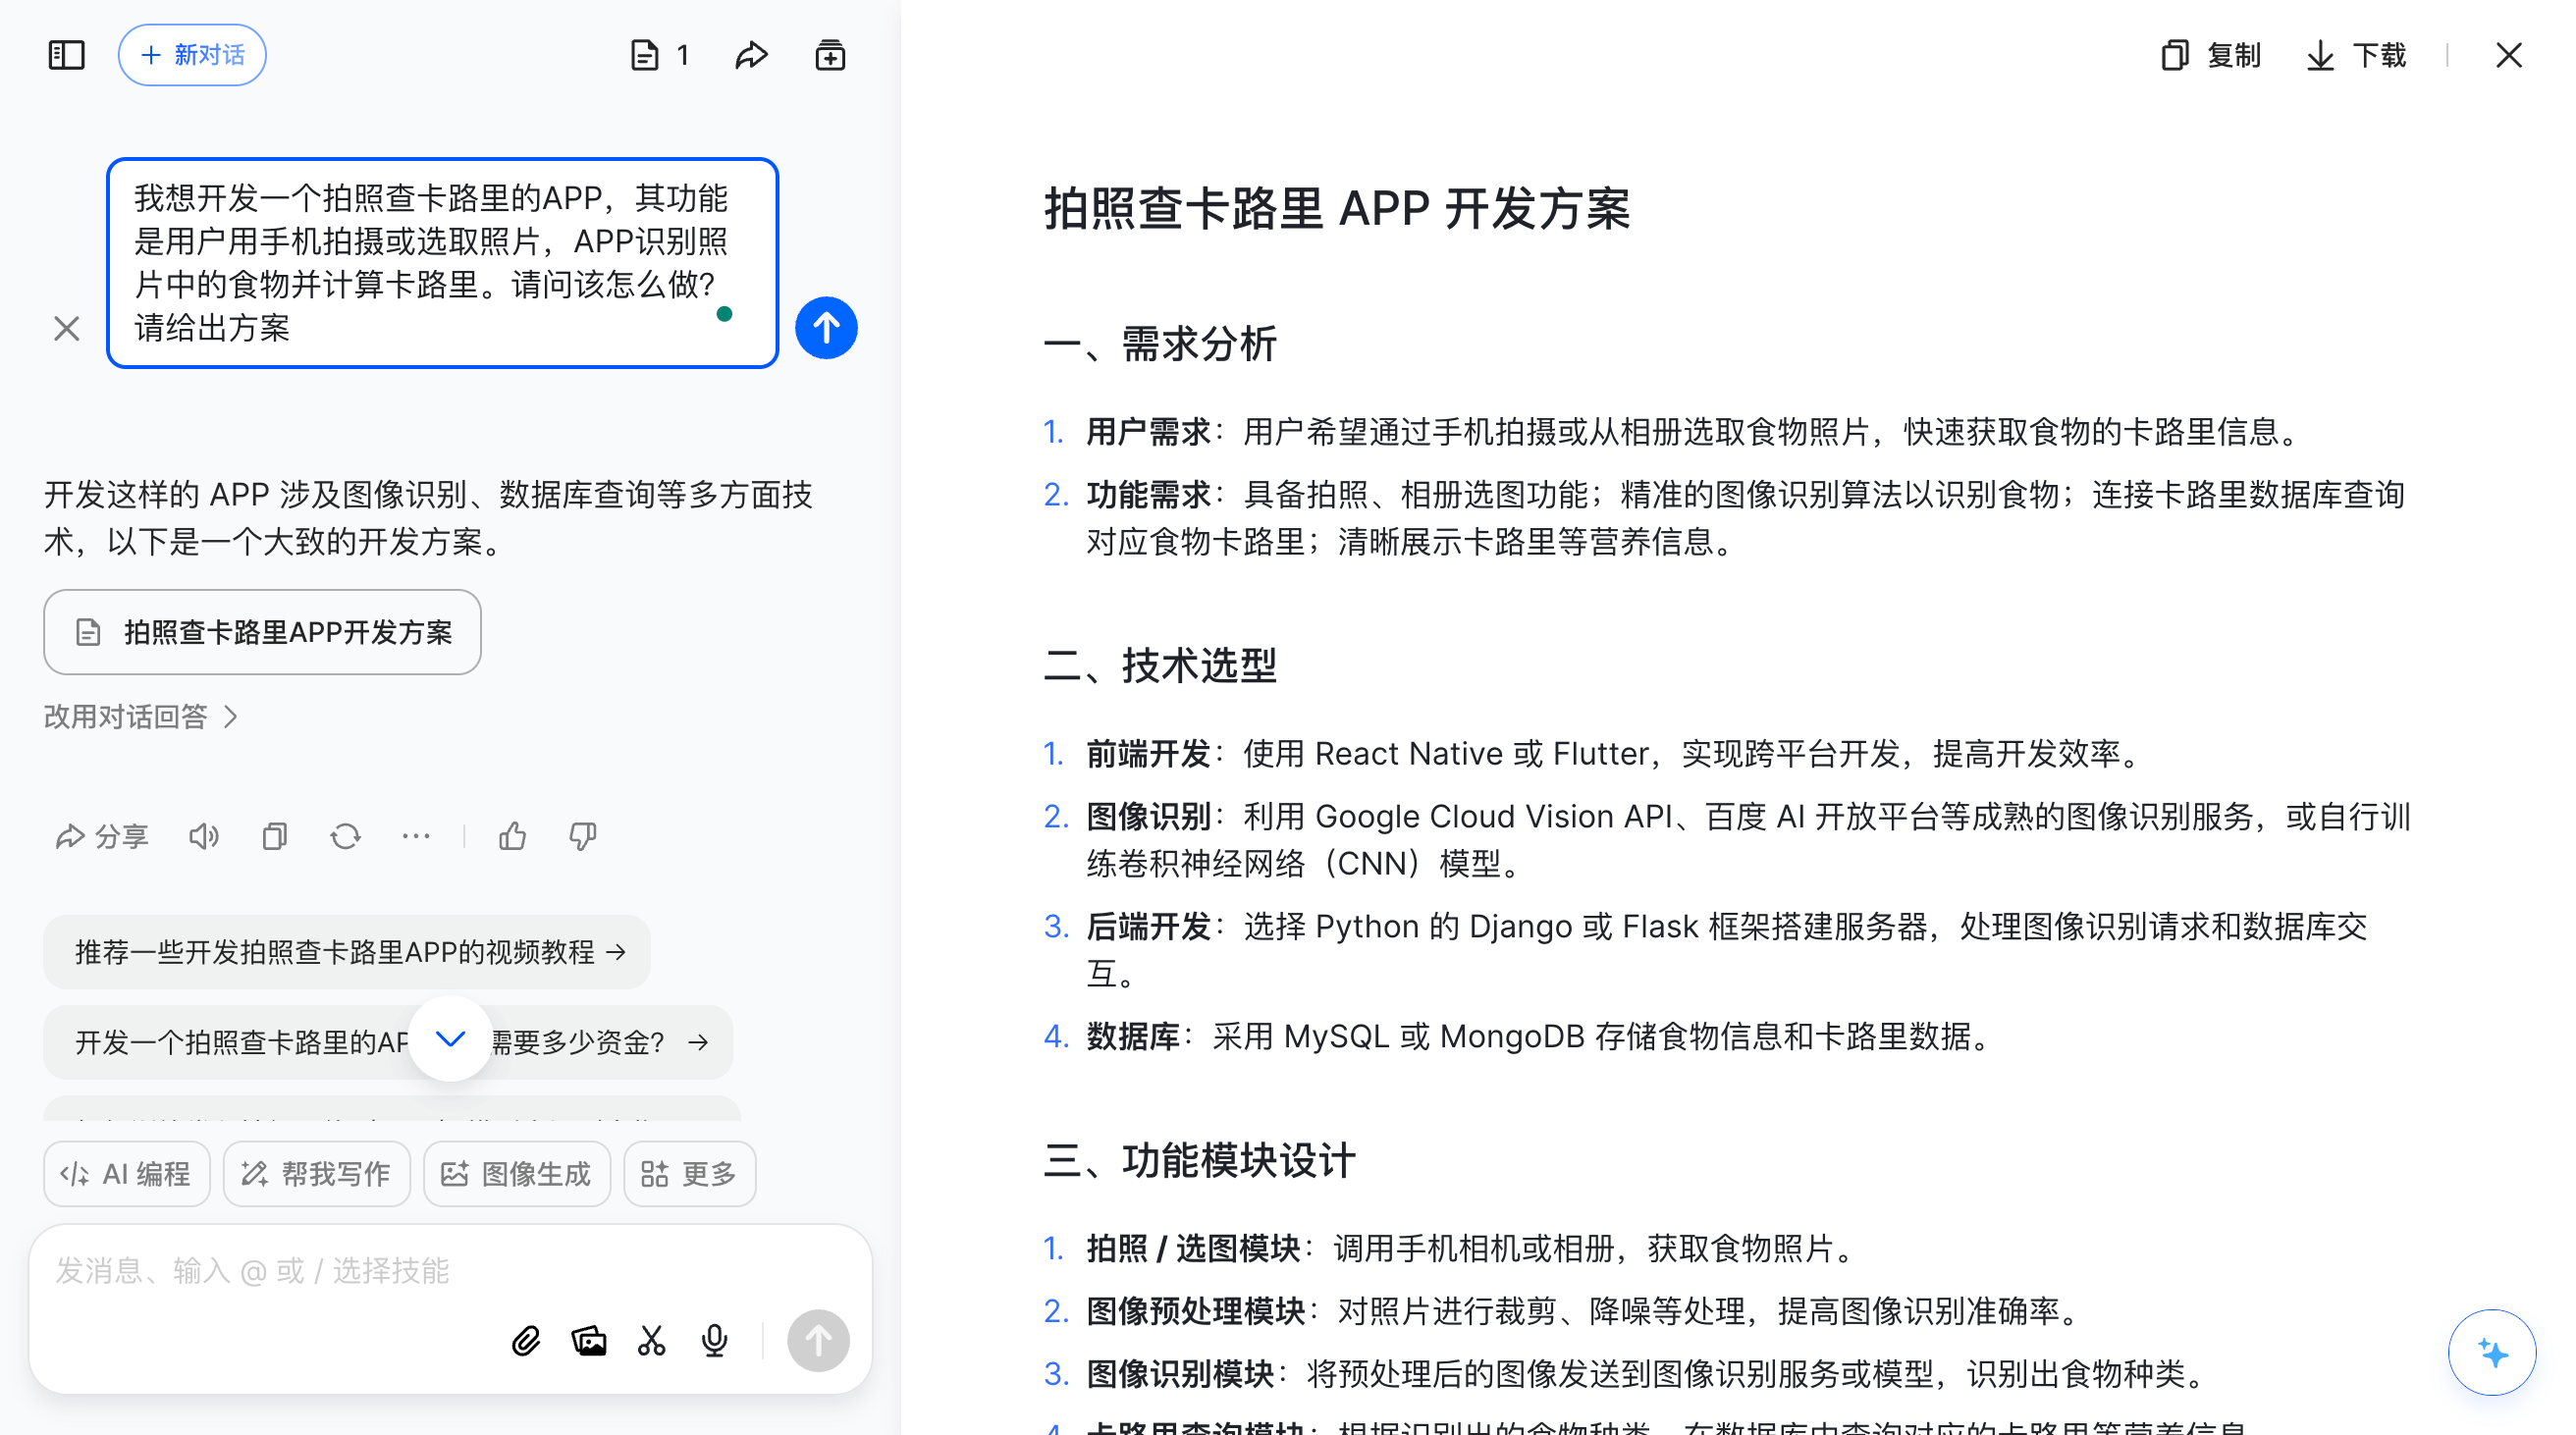Click the share arrow icon in the header
Viewport: 2576px width, 1435px height.
[751, 55]
